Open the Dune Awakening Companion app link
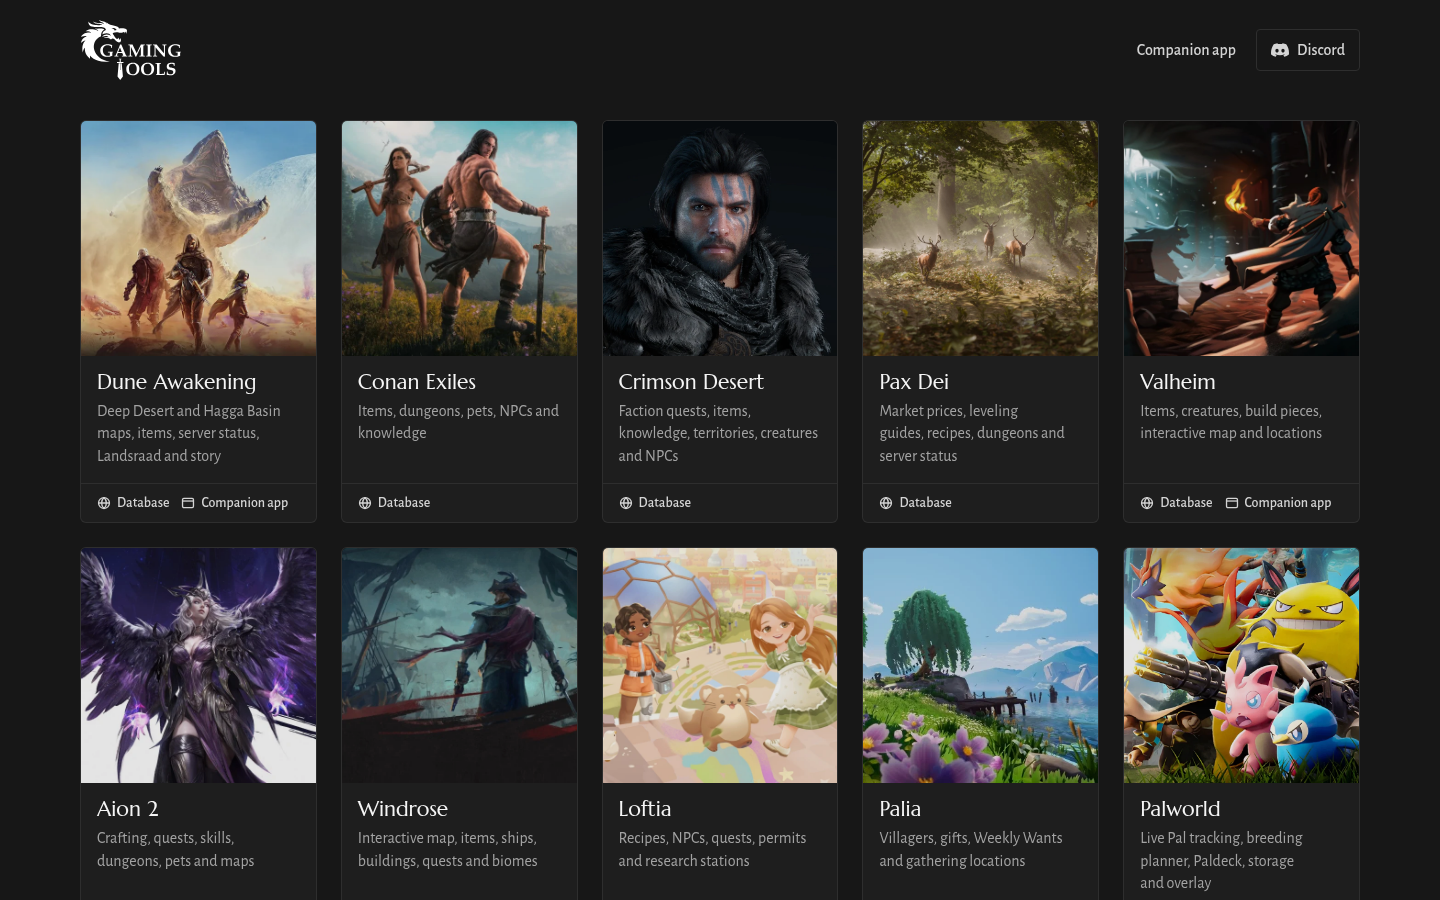This screenshot has height=900, width=1440. point(235,503)
